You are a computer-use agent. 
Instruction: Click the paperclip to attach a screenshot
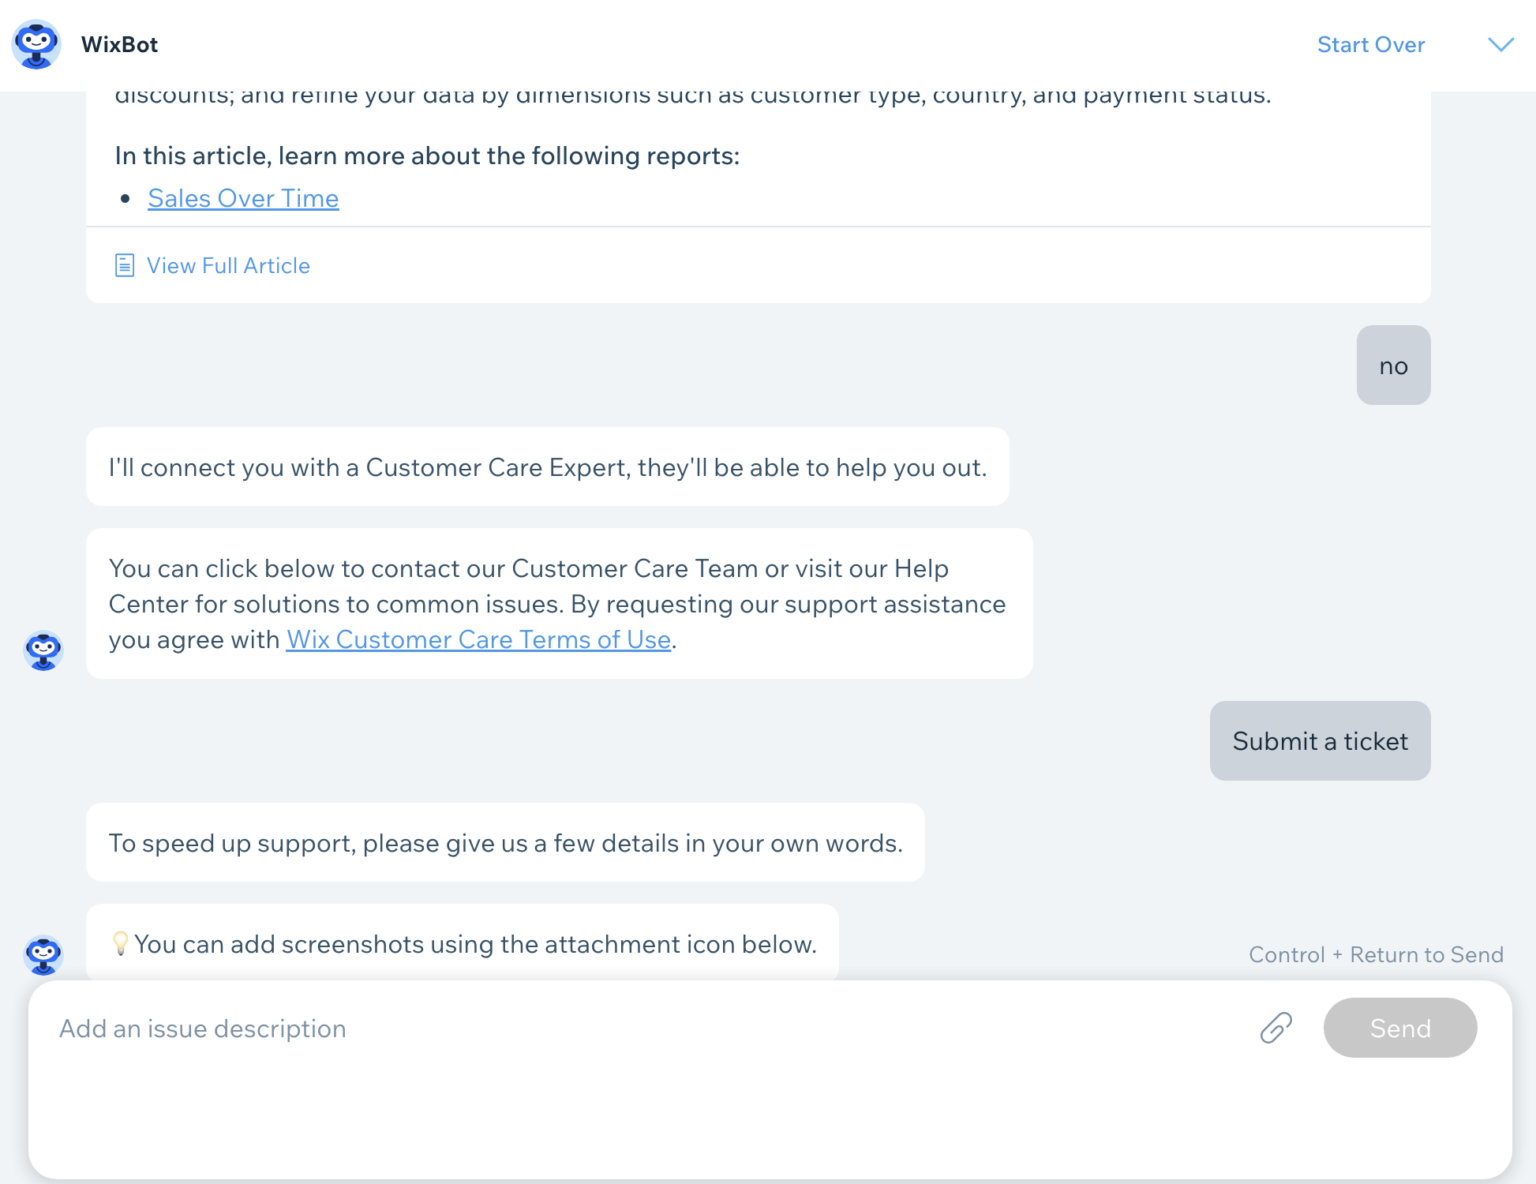(x=1274, y=1028)
